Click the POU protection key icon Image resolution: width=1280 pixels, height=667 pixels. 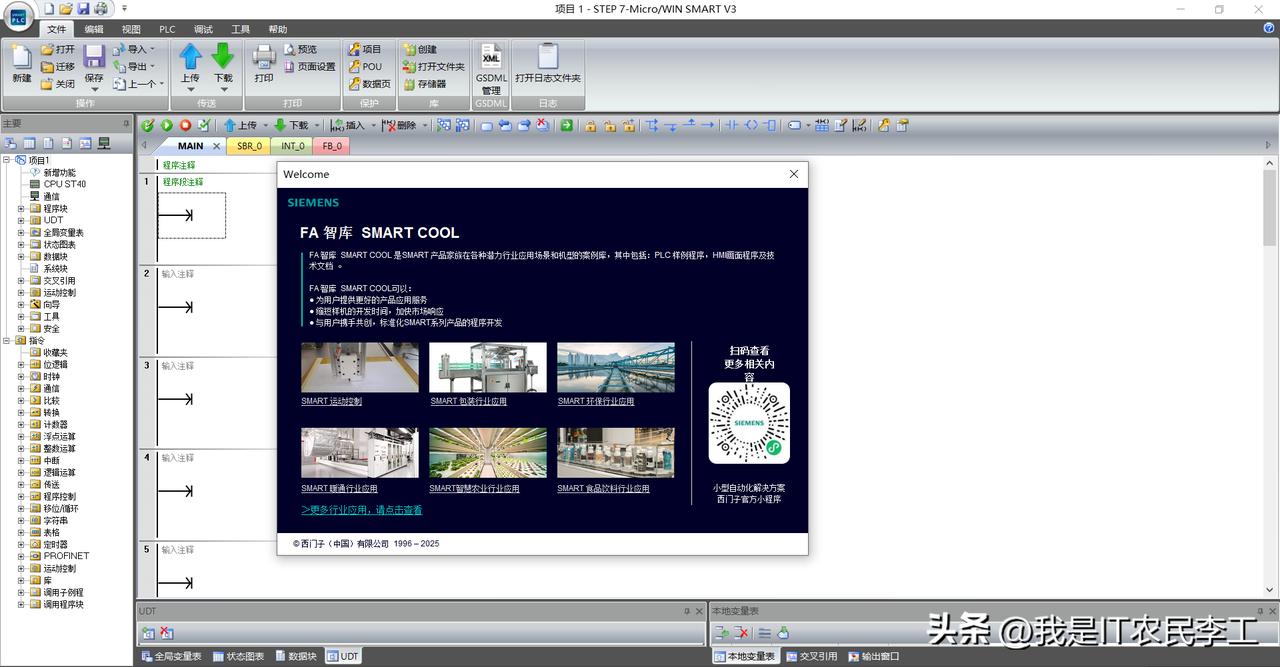point(354,67)
